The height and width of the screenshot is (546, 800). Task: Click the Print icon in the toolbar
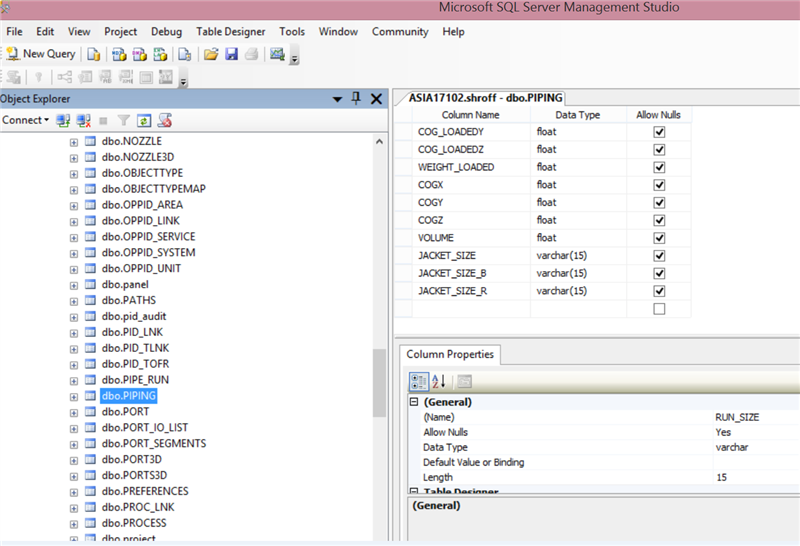(x=252, y=54)
